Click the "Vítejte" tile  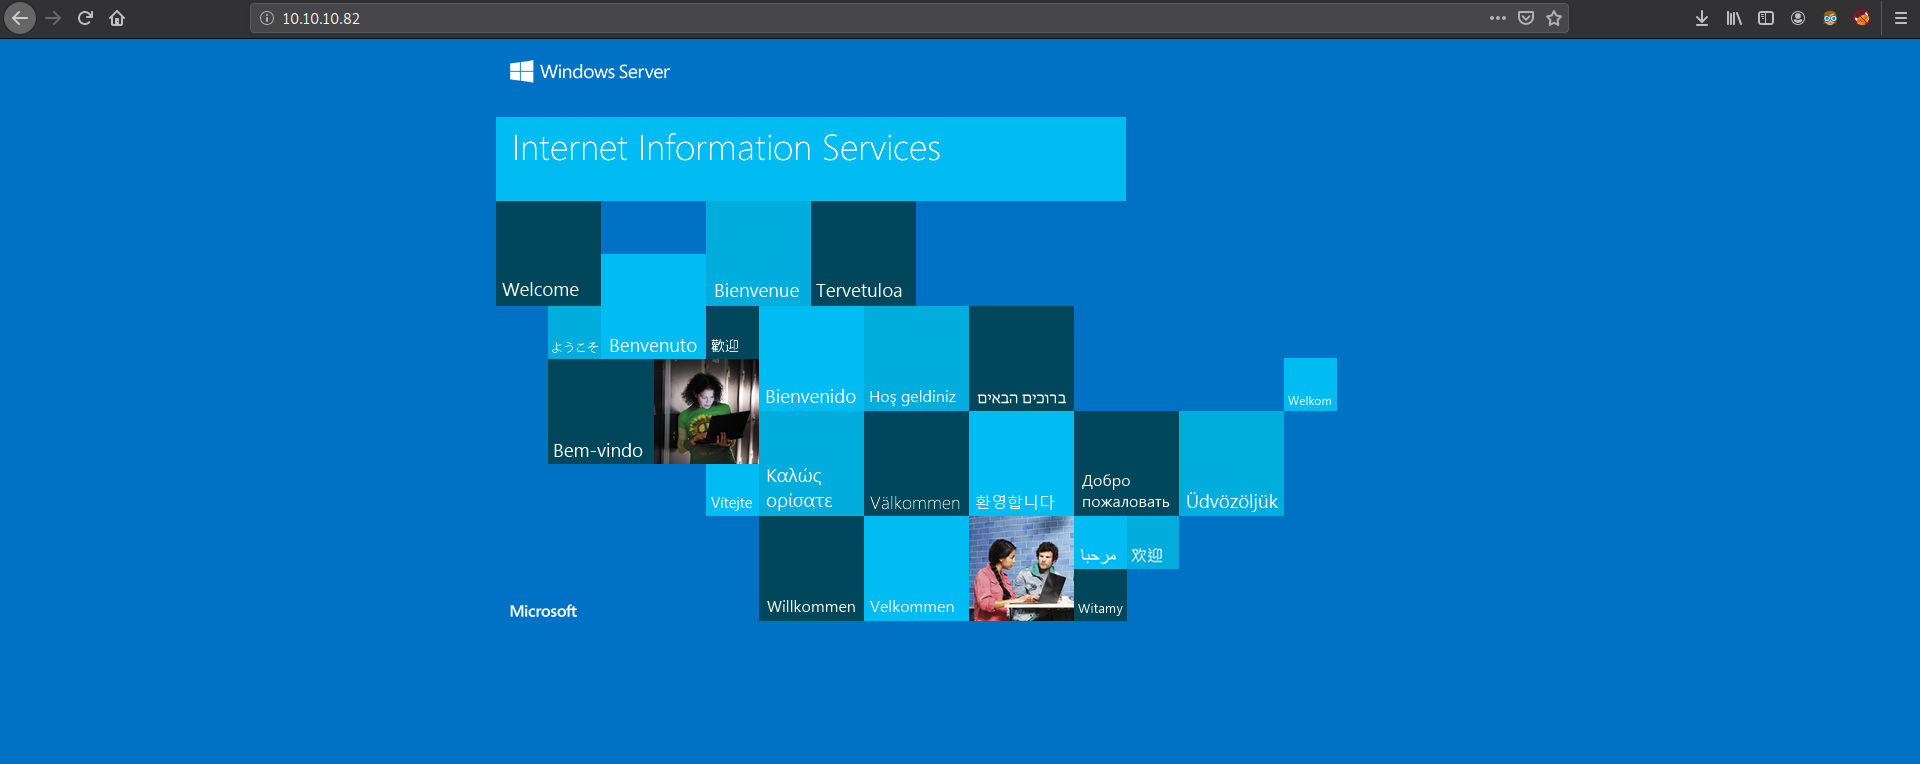[x=732, y=490]
